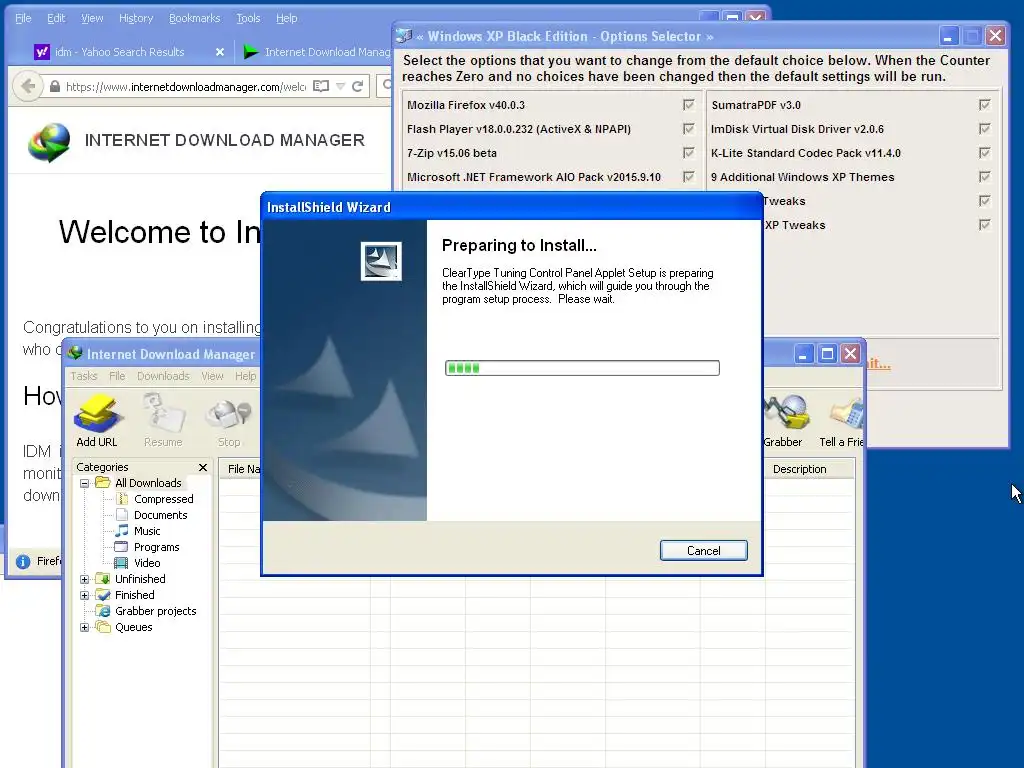
Task: Minimize the Options Selector window
Action: [948, 36]
